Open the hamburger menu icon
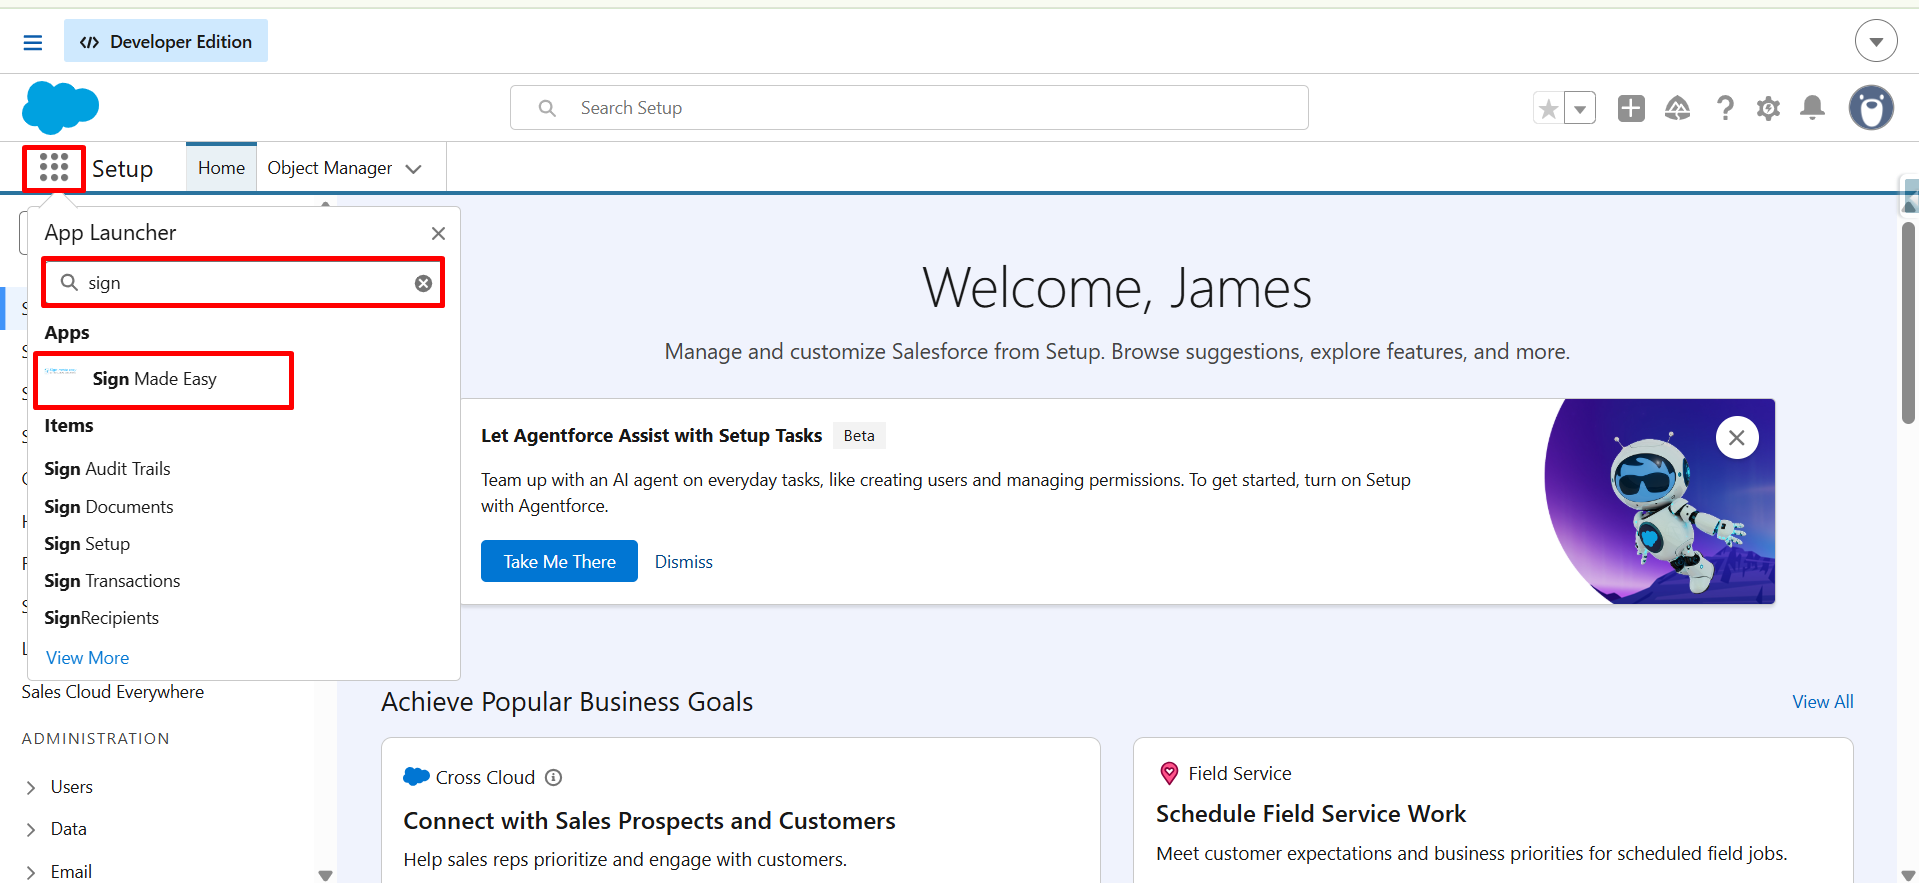The image size is (1919, 883). 33,42
